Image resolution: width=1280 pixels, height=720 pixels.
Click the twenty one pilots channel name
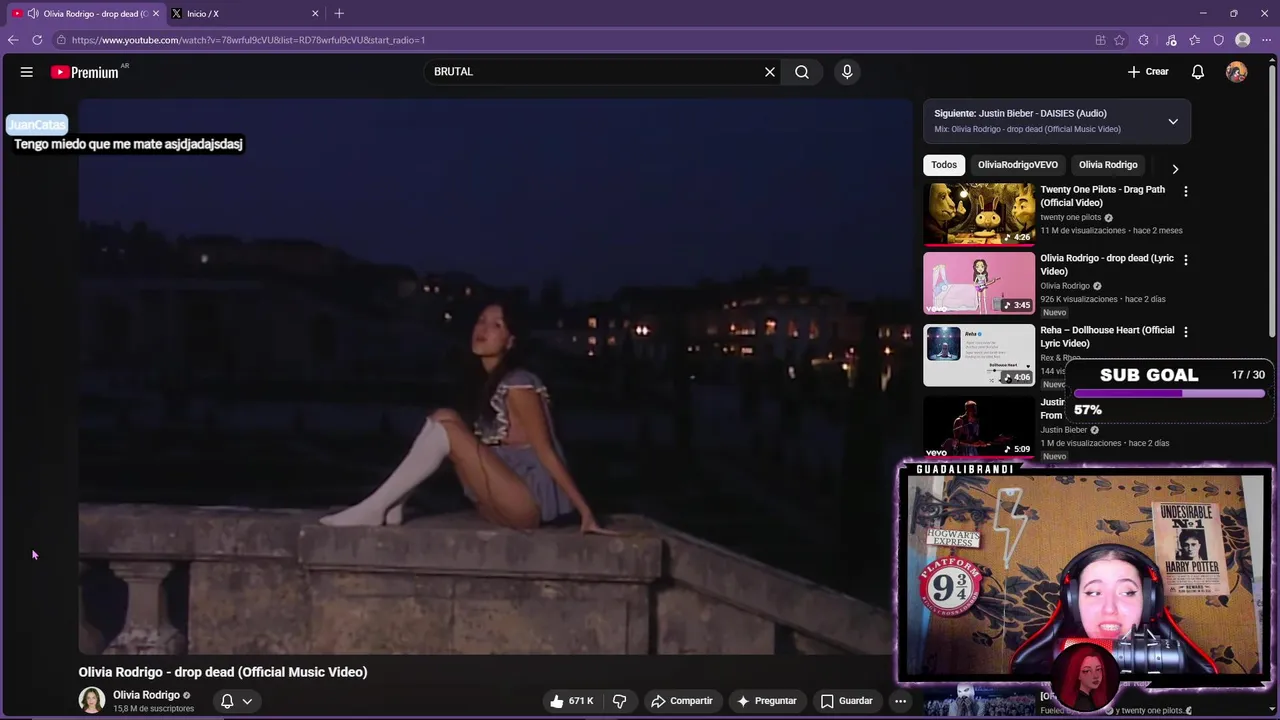(1070, 217)
